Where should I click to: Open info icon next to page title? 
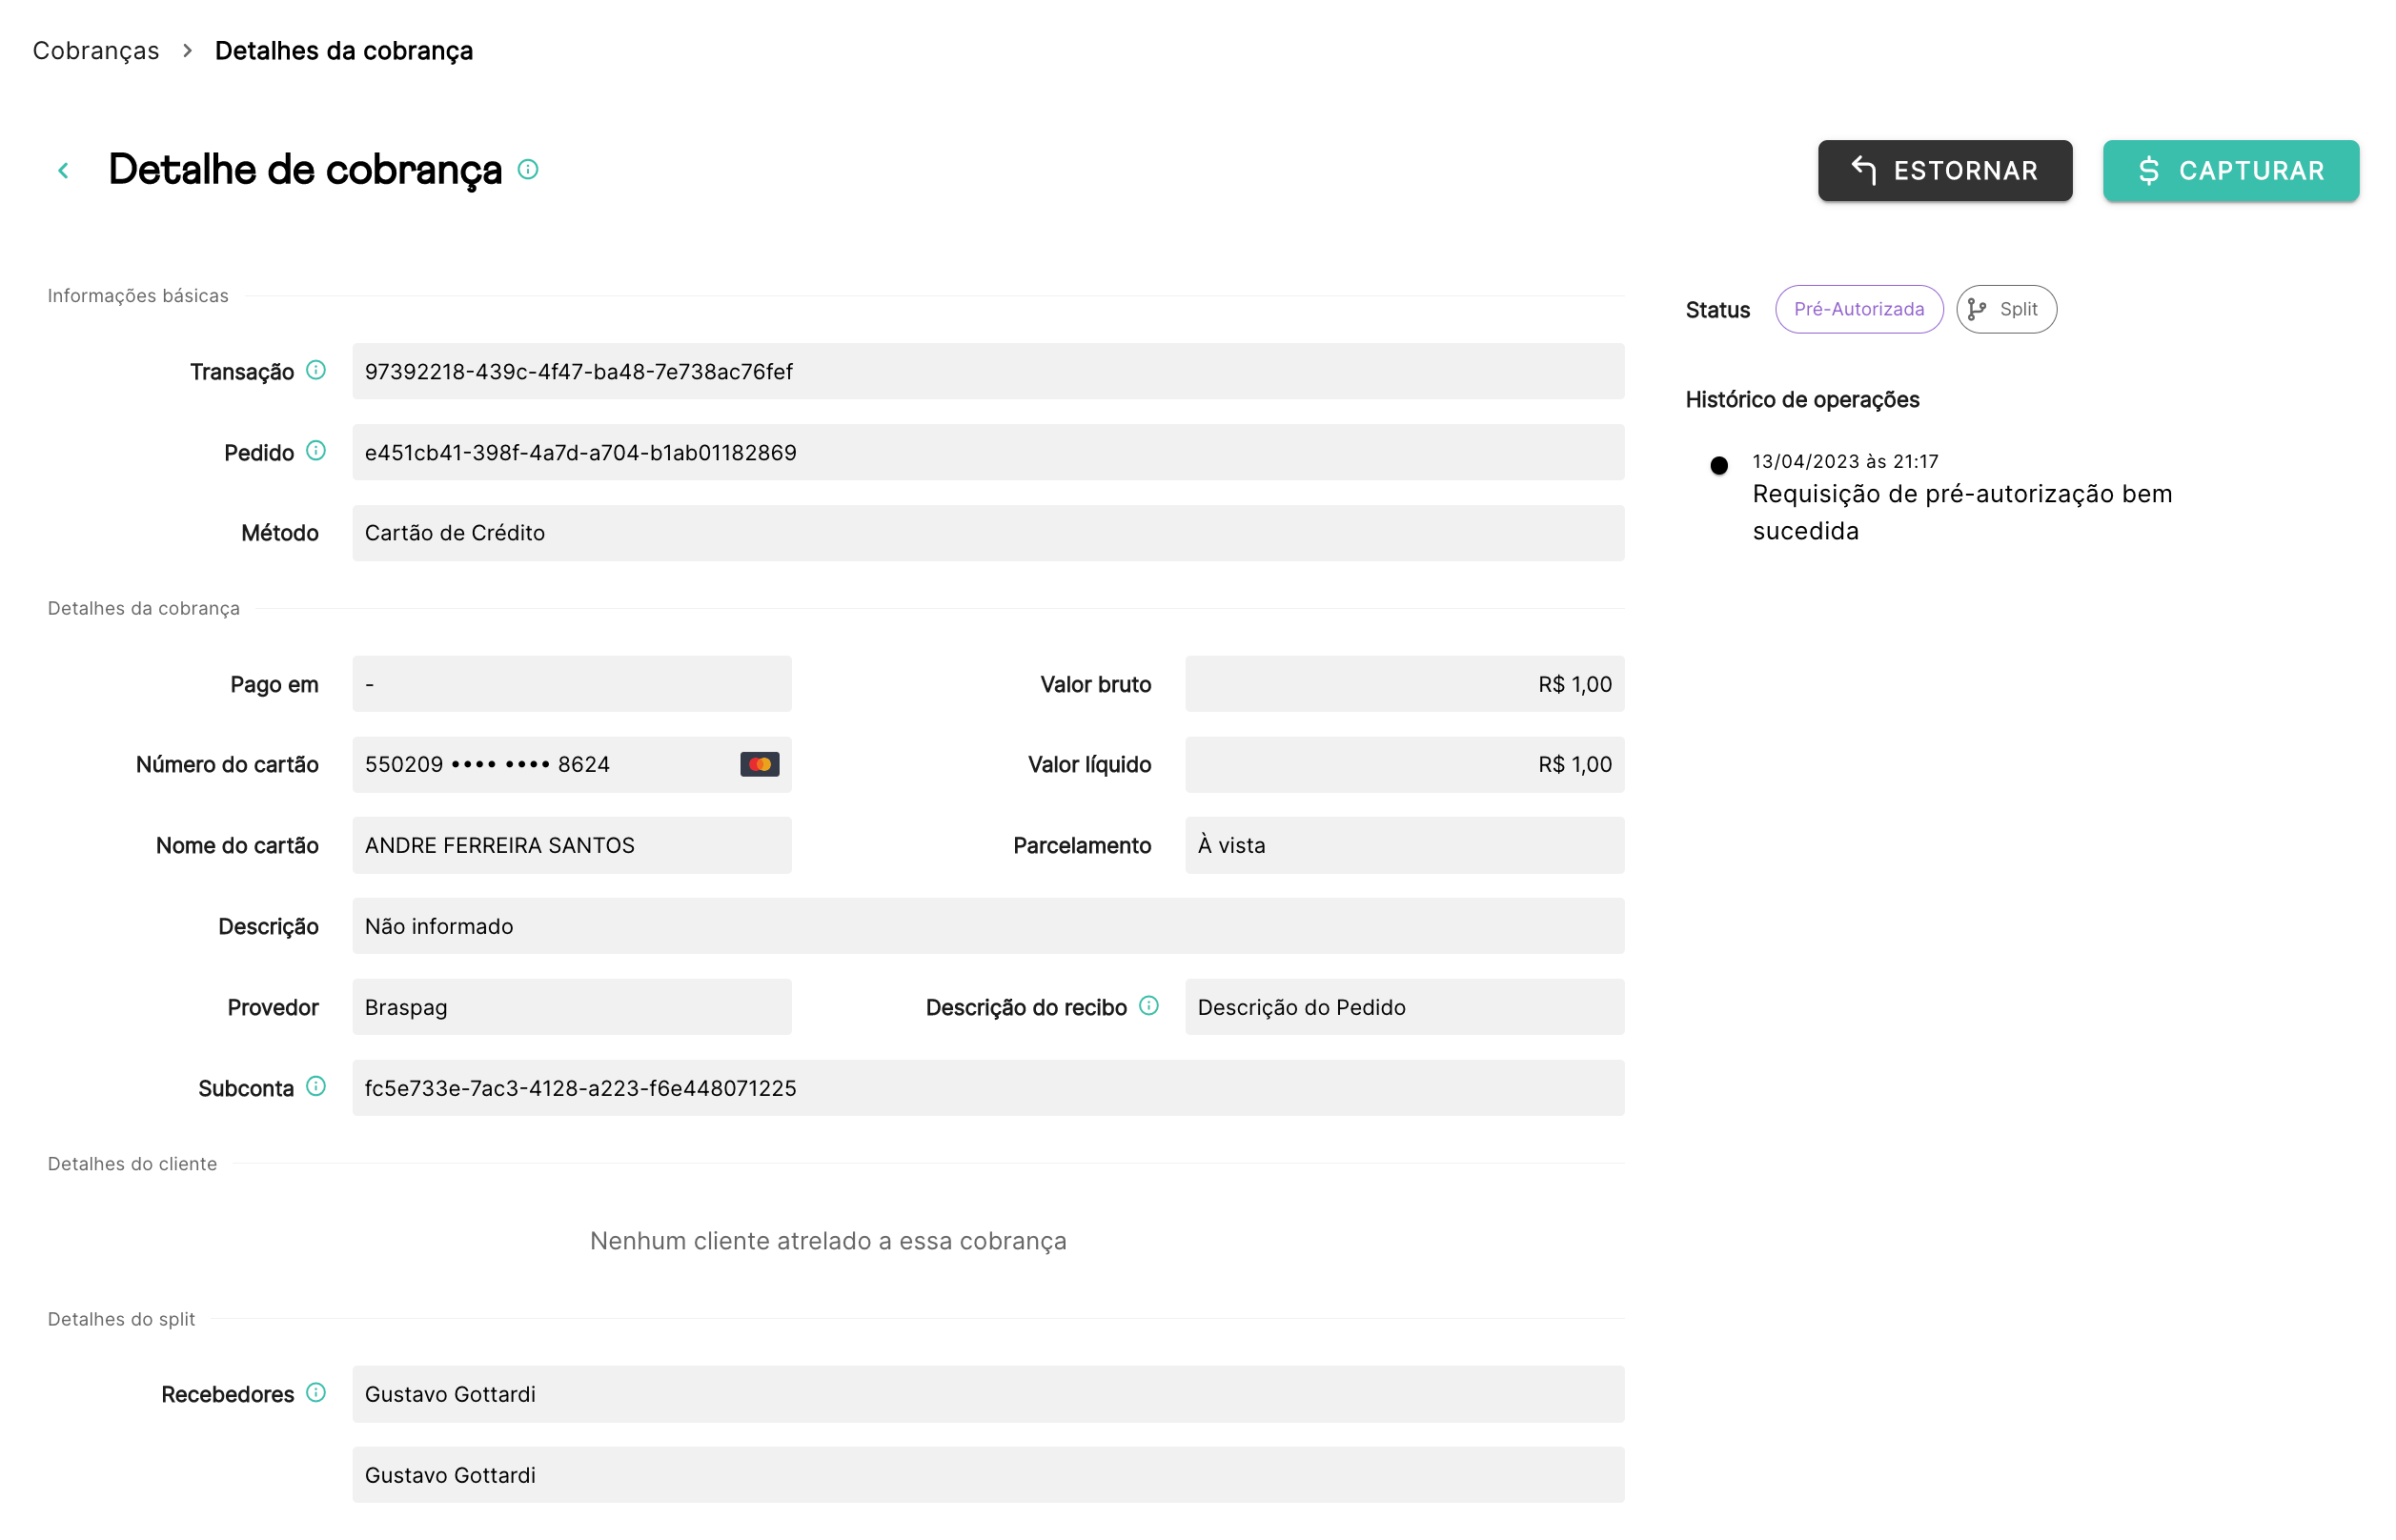click(x=528, y=169)
